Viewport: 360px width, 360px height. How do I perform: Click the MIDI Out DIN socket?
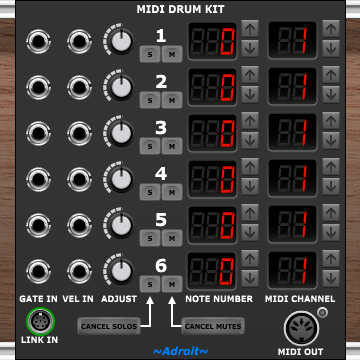[301, 328]
